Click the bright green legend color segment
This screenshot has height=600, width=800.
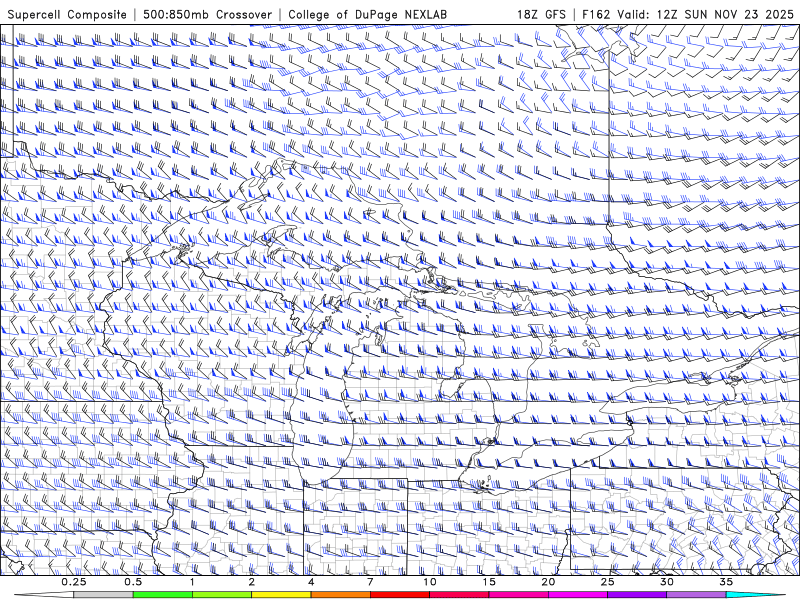click(163, 595)
